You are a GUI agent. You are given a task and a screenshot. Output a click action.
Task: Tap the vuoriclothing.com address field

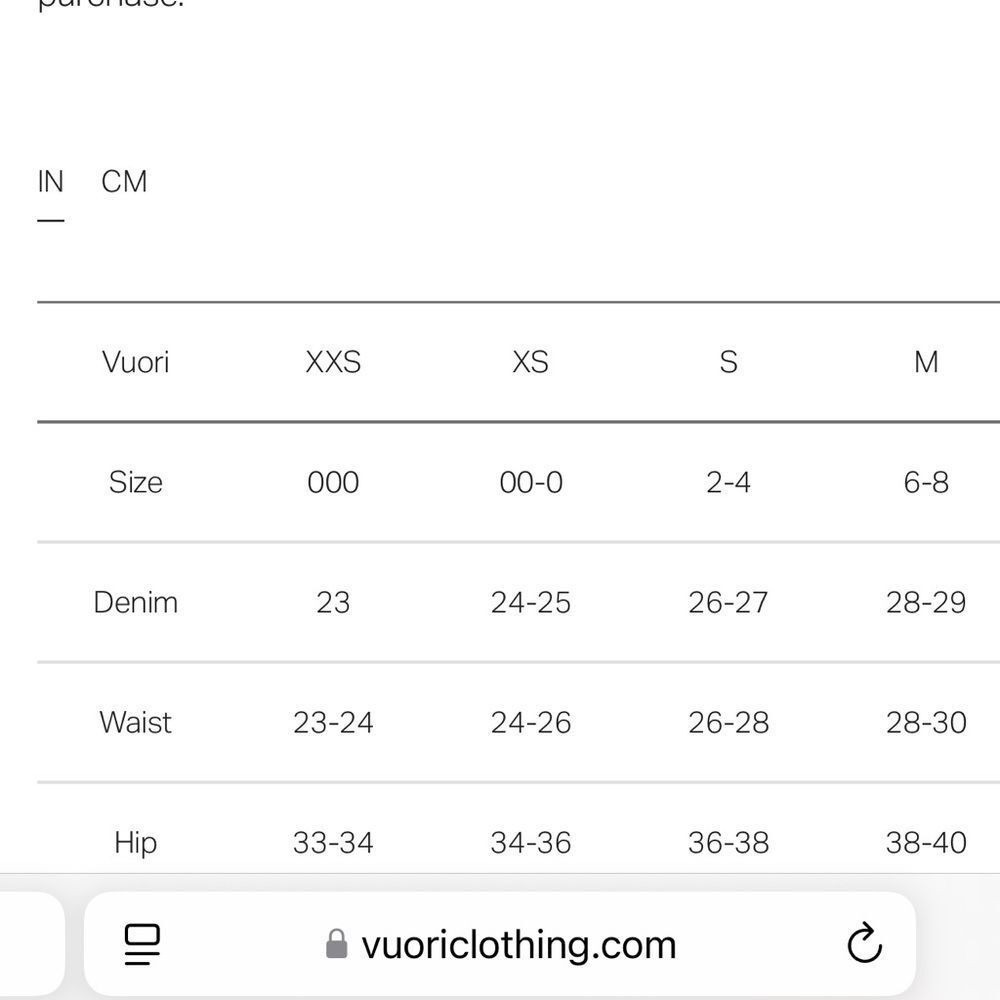click(x=500, y=944)
